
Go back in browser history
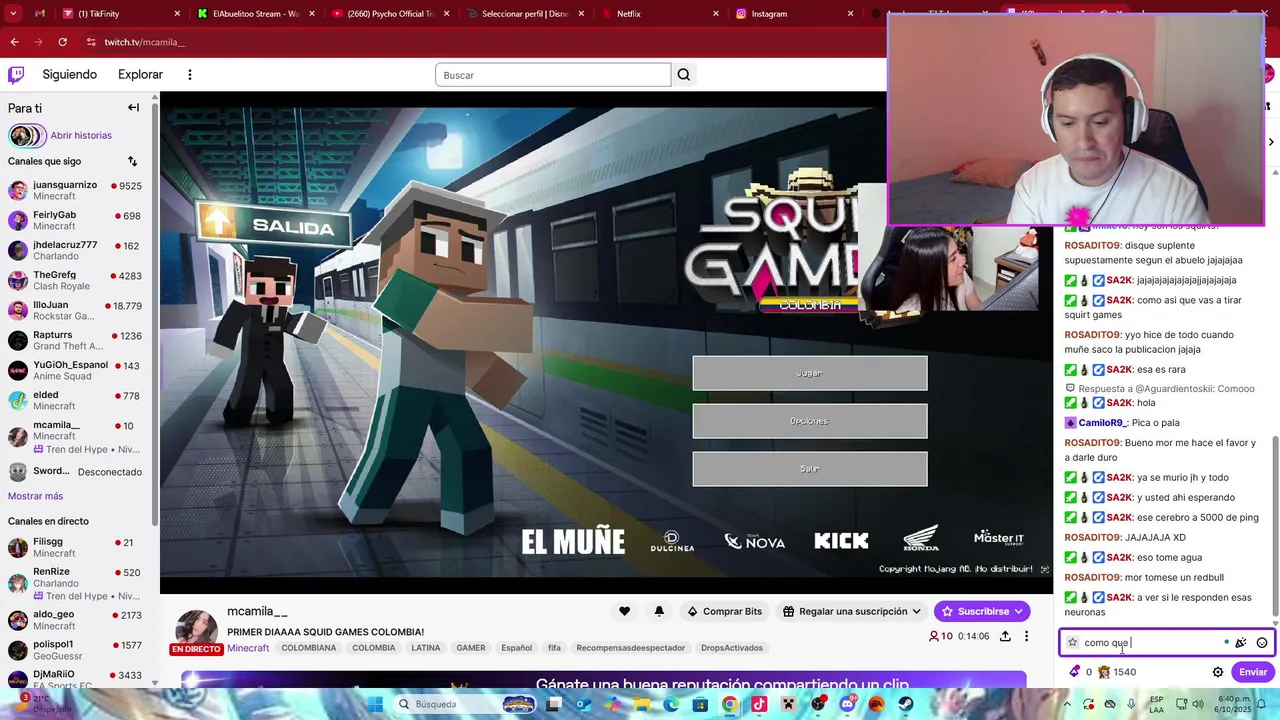14,42
